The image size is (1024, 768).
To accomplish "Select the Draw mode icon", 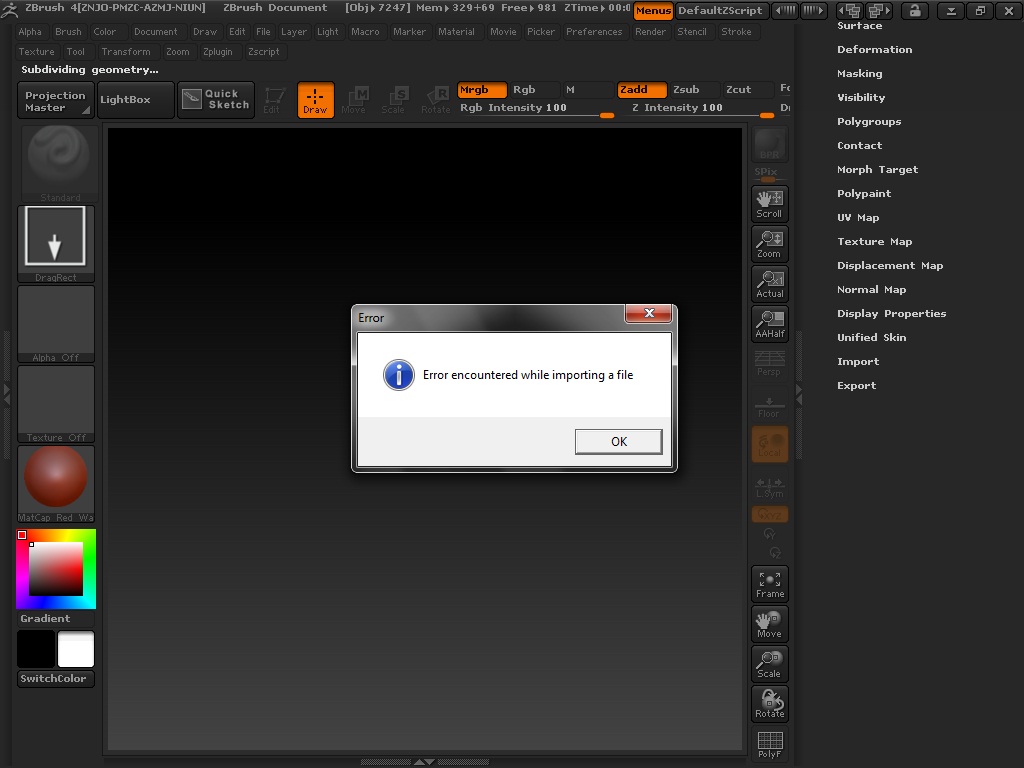I will (315, 100).
